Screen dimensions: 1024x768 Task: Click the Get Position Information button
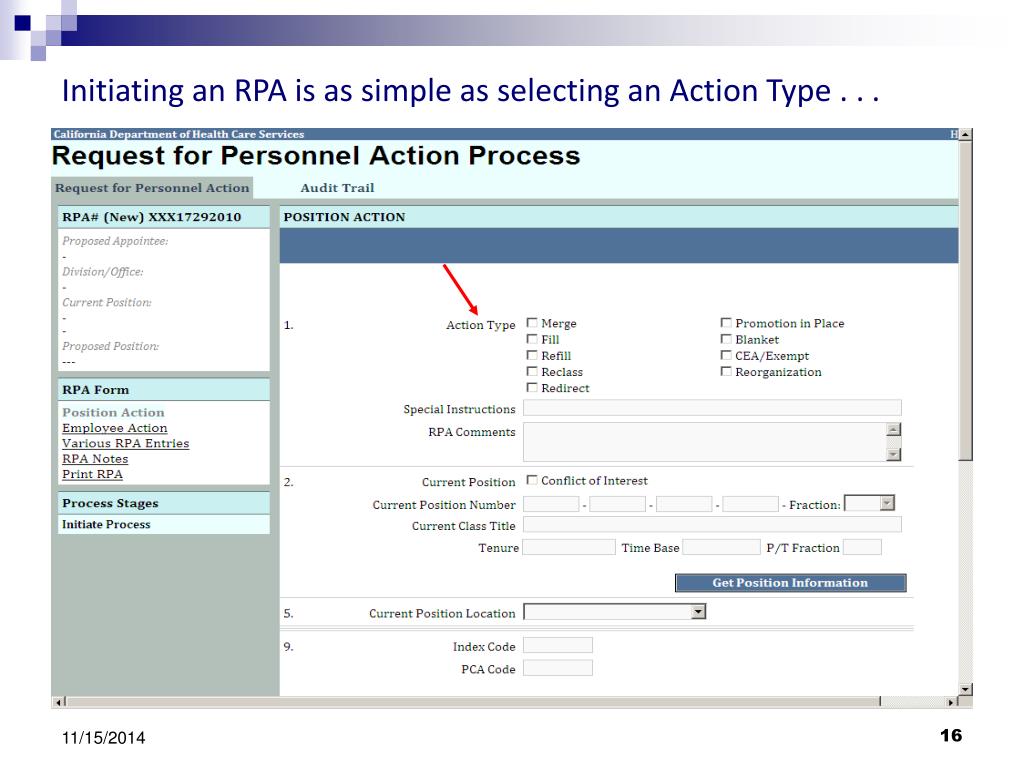tap(790, 583)
